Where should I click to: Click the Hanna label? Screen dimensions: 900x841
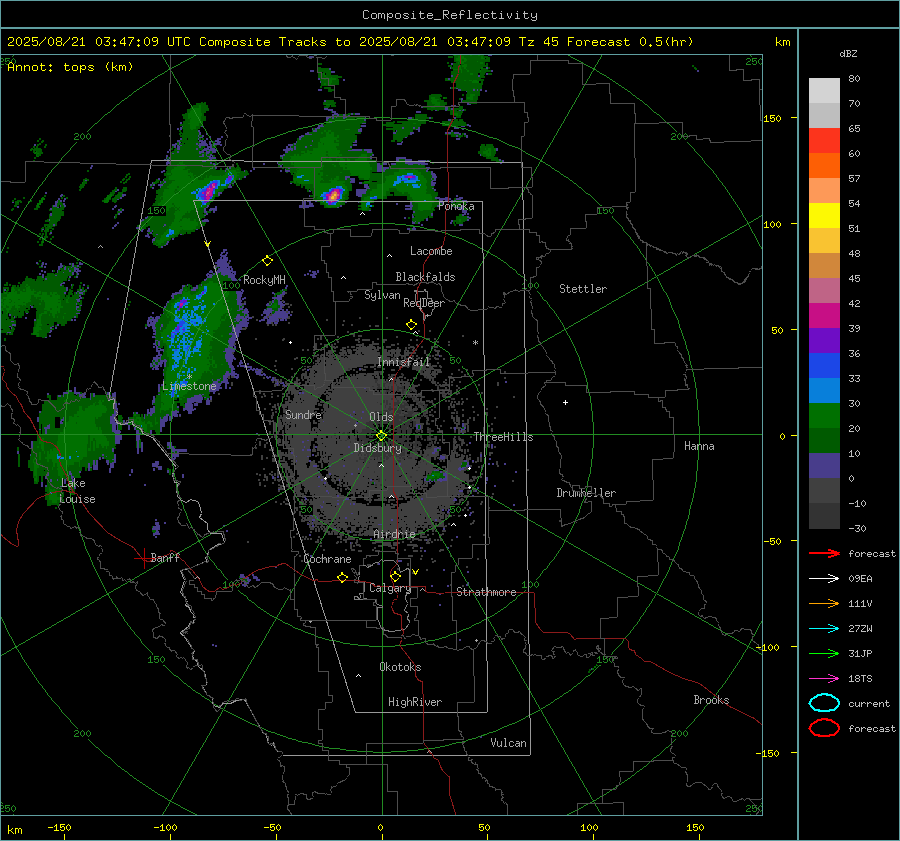(x=699, y=446)
